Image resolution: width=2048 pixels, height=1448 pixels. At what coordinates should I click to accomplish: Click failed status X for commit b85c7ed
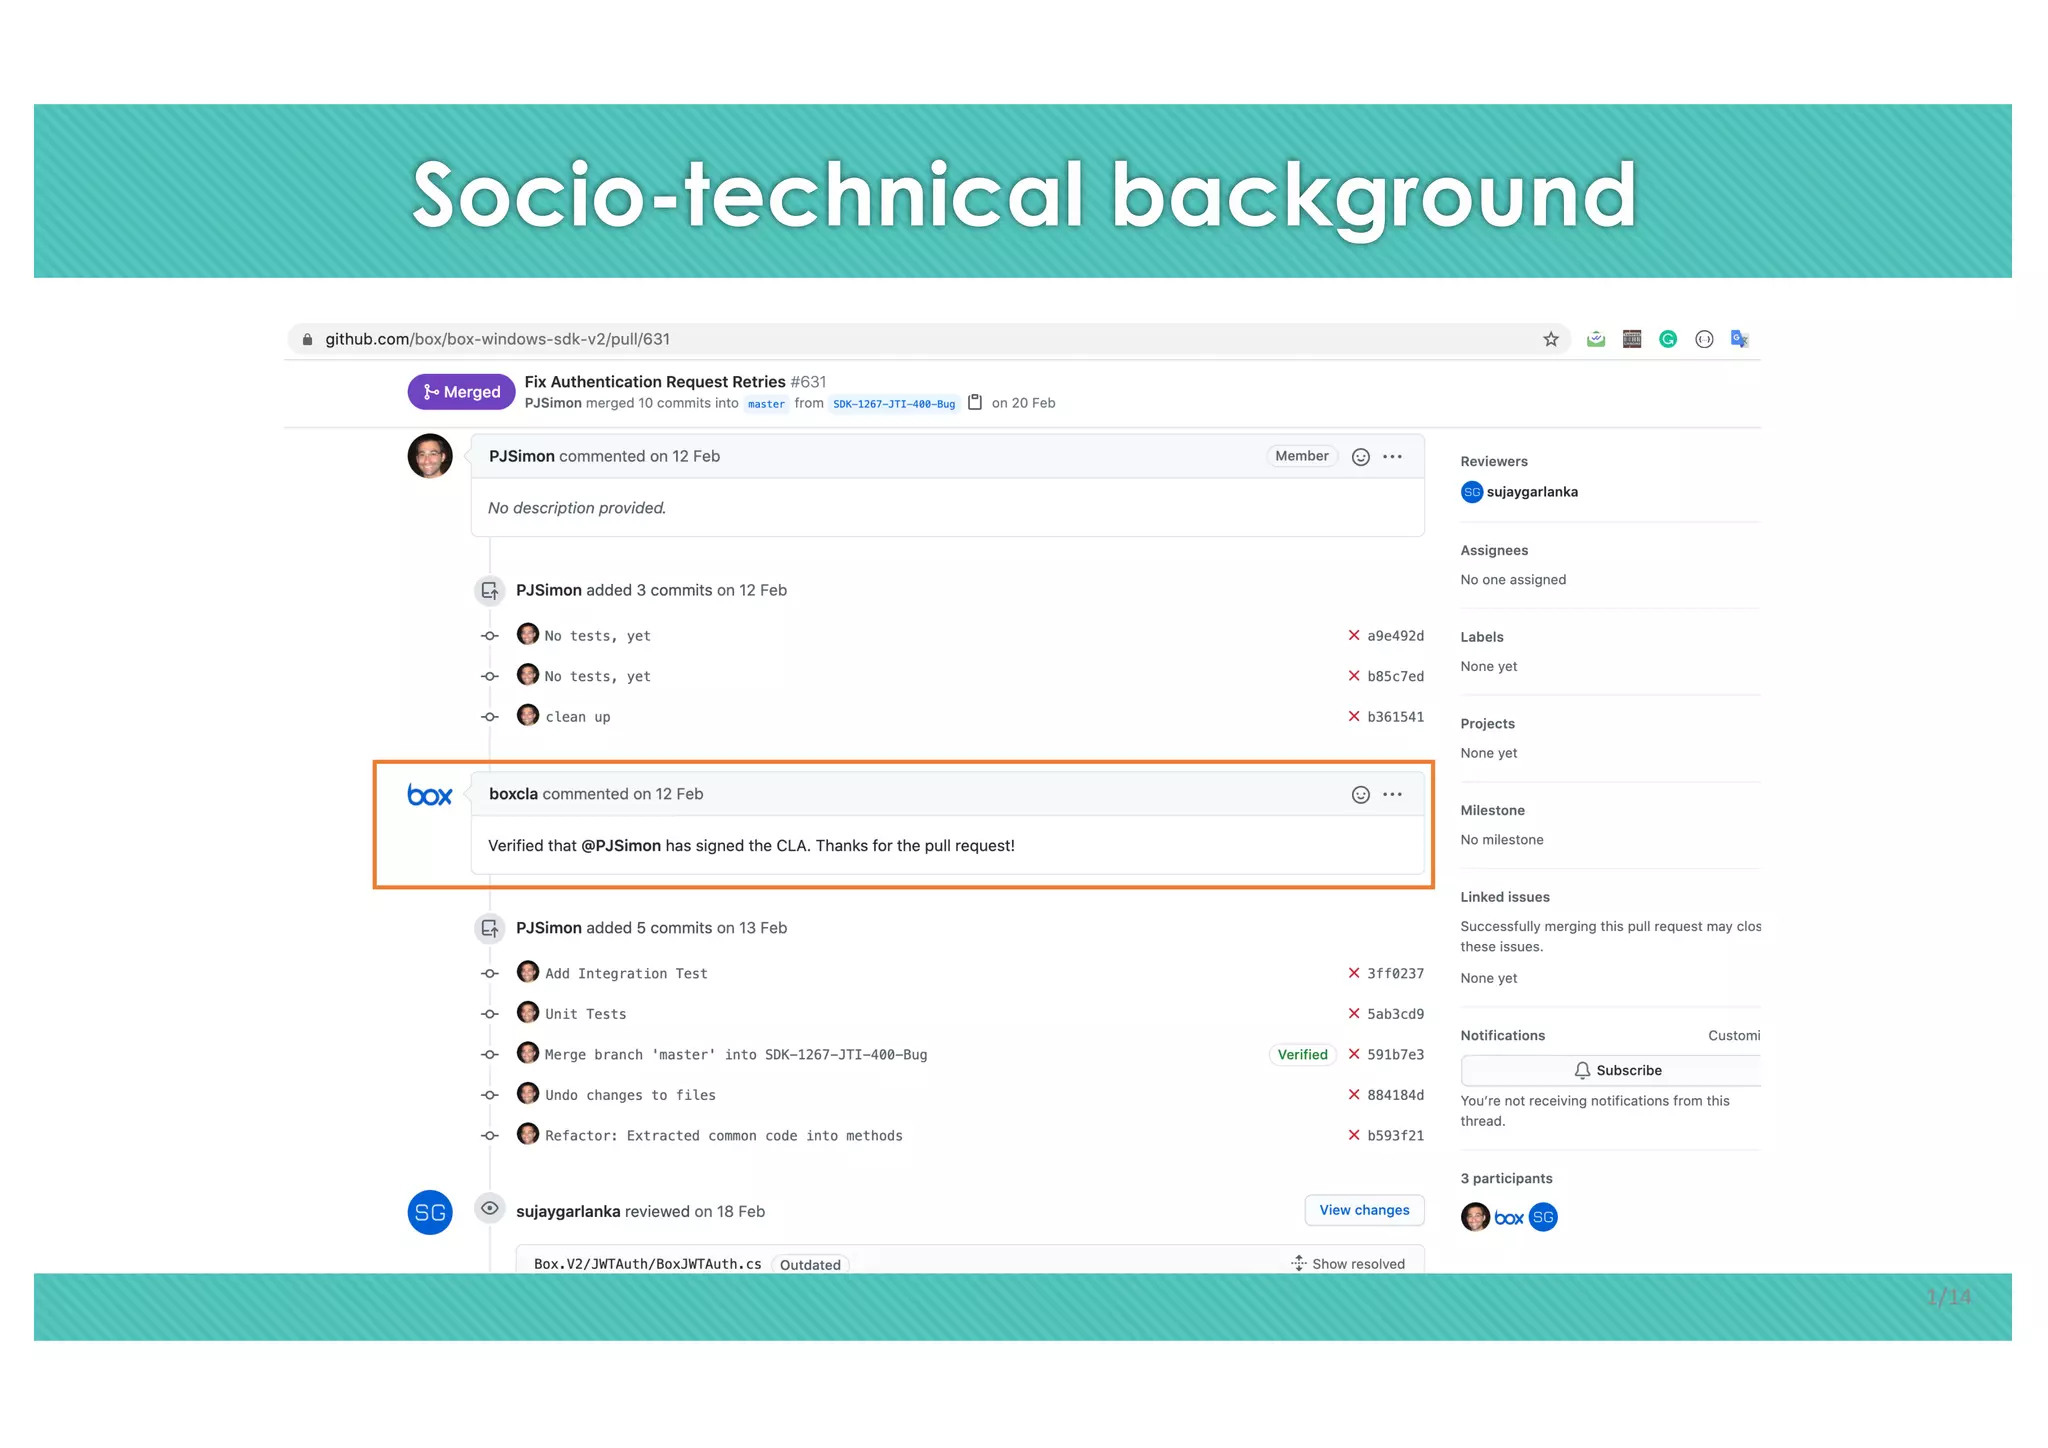coord(1354,676)
